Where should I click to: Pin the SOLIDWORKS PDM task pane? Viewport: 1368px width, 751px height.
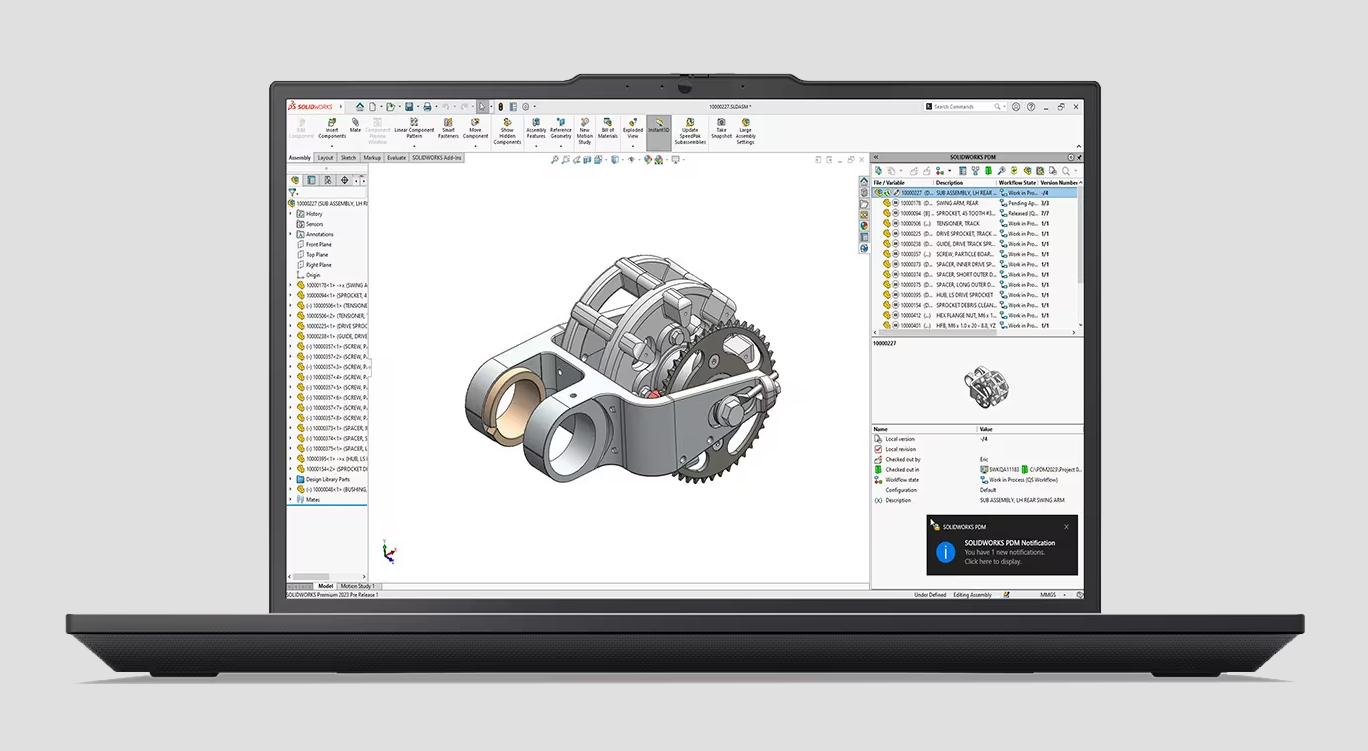tap(1079, 157)
